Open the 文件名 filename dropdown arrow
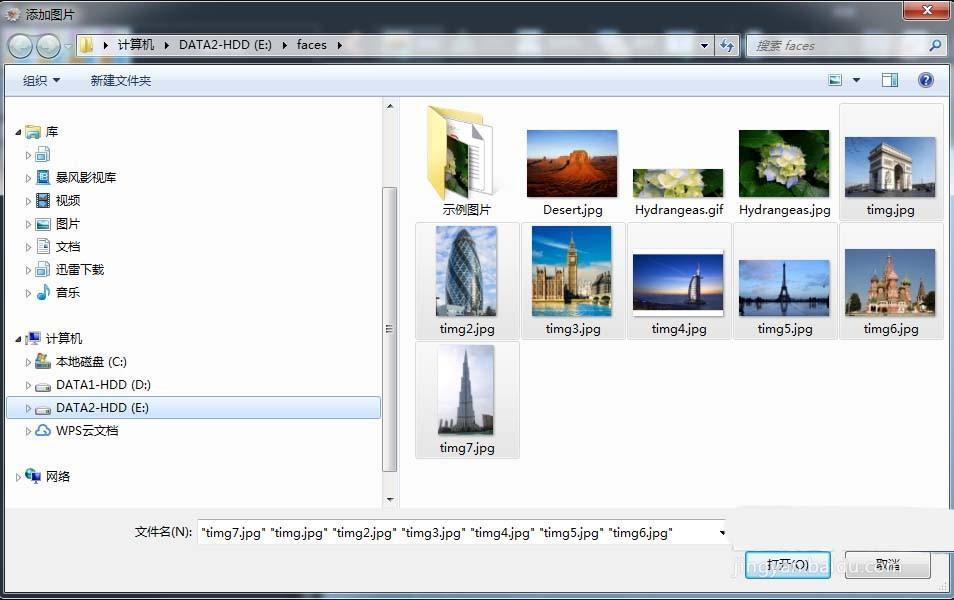This screenshot has height=600, width=954. pyautogui.click(x=723, y=533)
